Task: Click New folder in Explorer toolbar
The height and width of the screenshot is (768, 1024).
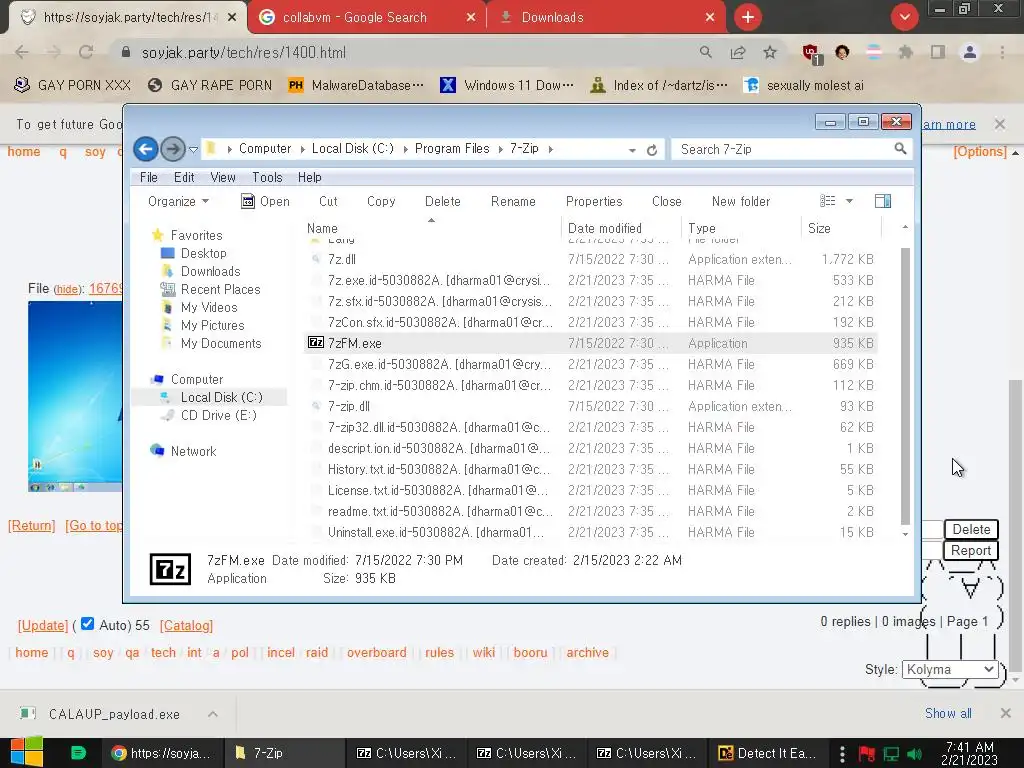Action: point(741,201)
